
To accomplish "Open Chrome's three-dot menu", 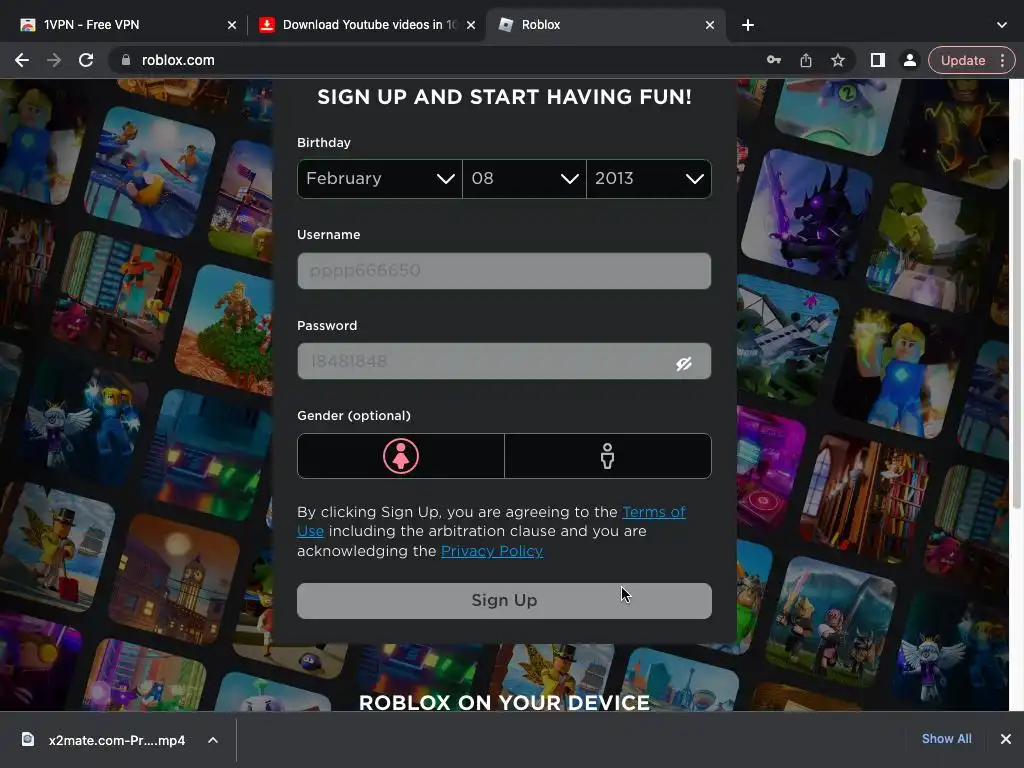I will [1002, 60].
